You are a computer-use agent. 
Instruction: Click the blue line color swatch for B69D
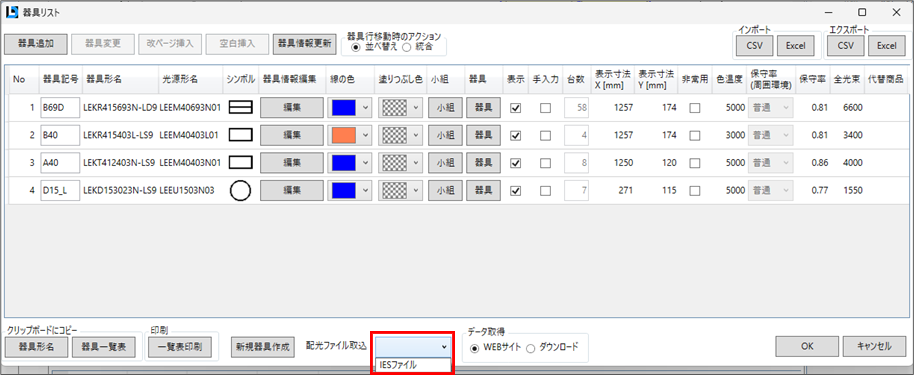[x=343, y=107]
